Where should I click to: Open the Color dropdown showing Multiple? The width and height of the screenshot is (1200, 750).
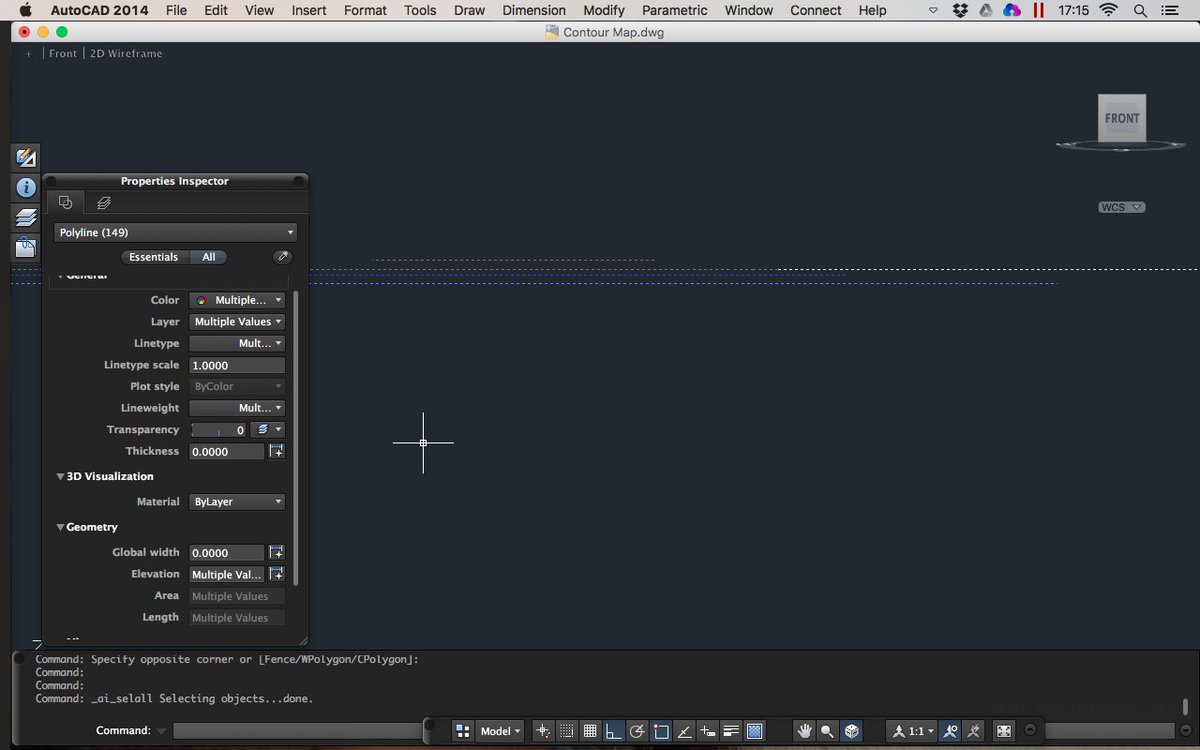click(237, 299)
